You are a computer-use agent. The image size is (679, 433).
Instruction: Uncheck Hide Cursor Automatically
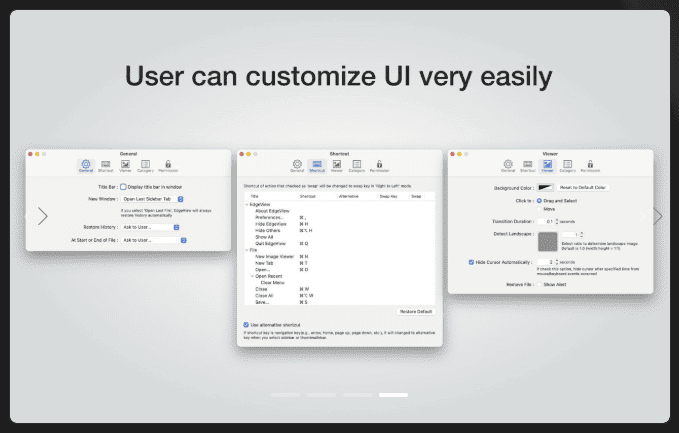471,262
